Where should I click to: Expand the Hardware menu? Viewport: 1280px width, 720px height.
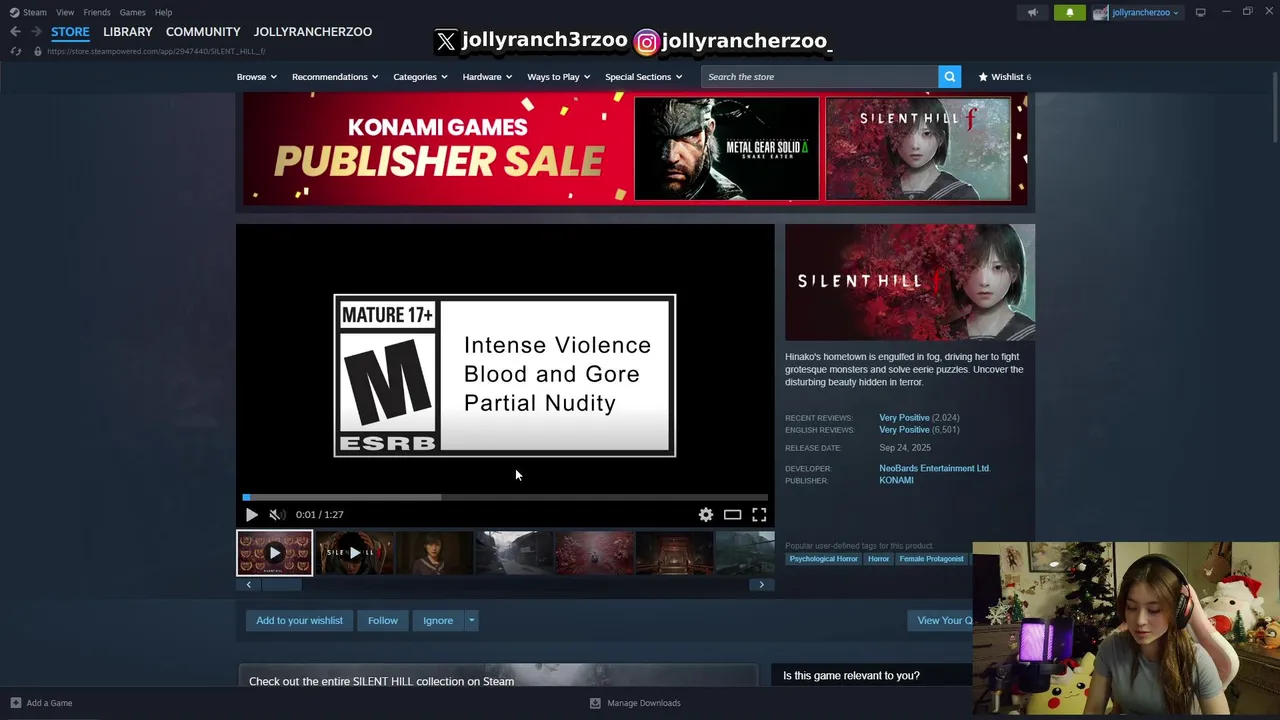pos(487,77)
